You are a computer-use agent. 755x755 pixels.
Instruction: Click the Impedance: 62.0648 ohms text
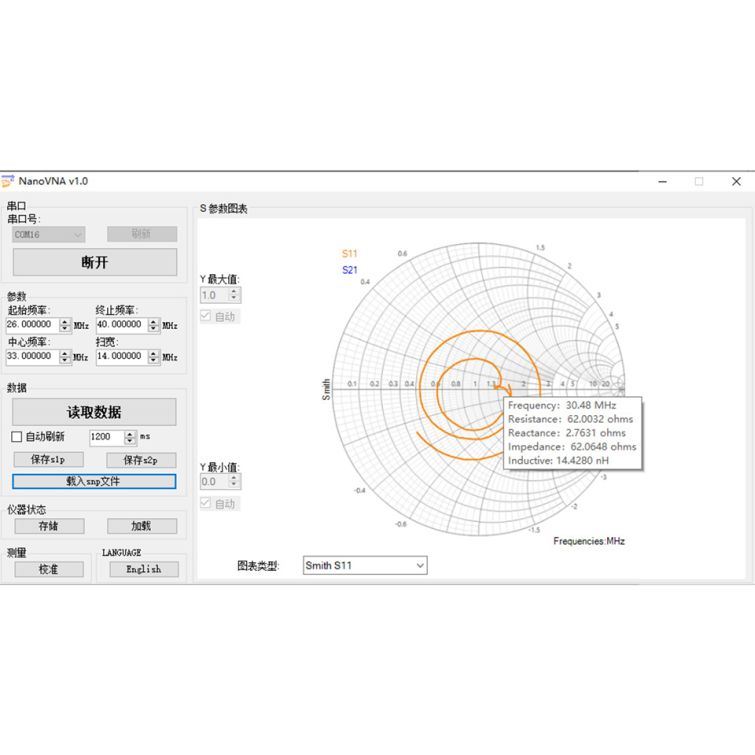[572, 447]
